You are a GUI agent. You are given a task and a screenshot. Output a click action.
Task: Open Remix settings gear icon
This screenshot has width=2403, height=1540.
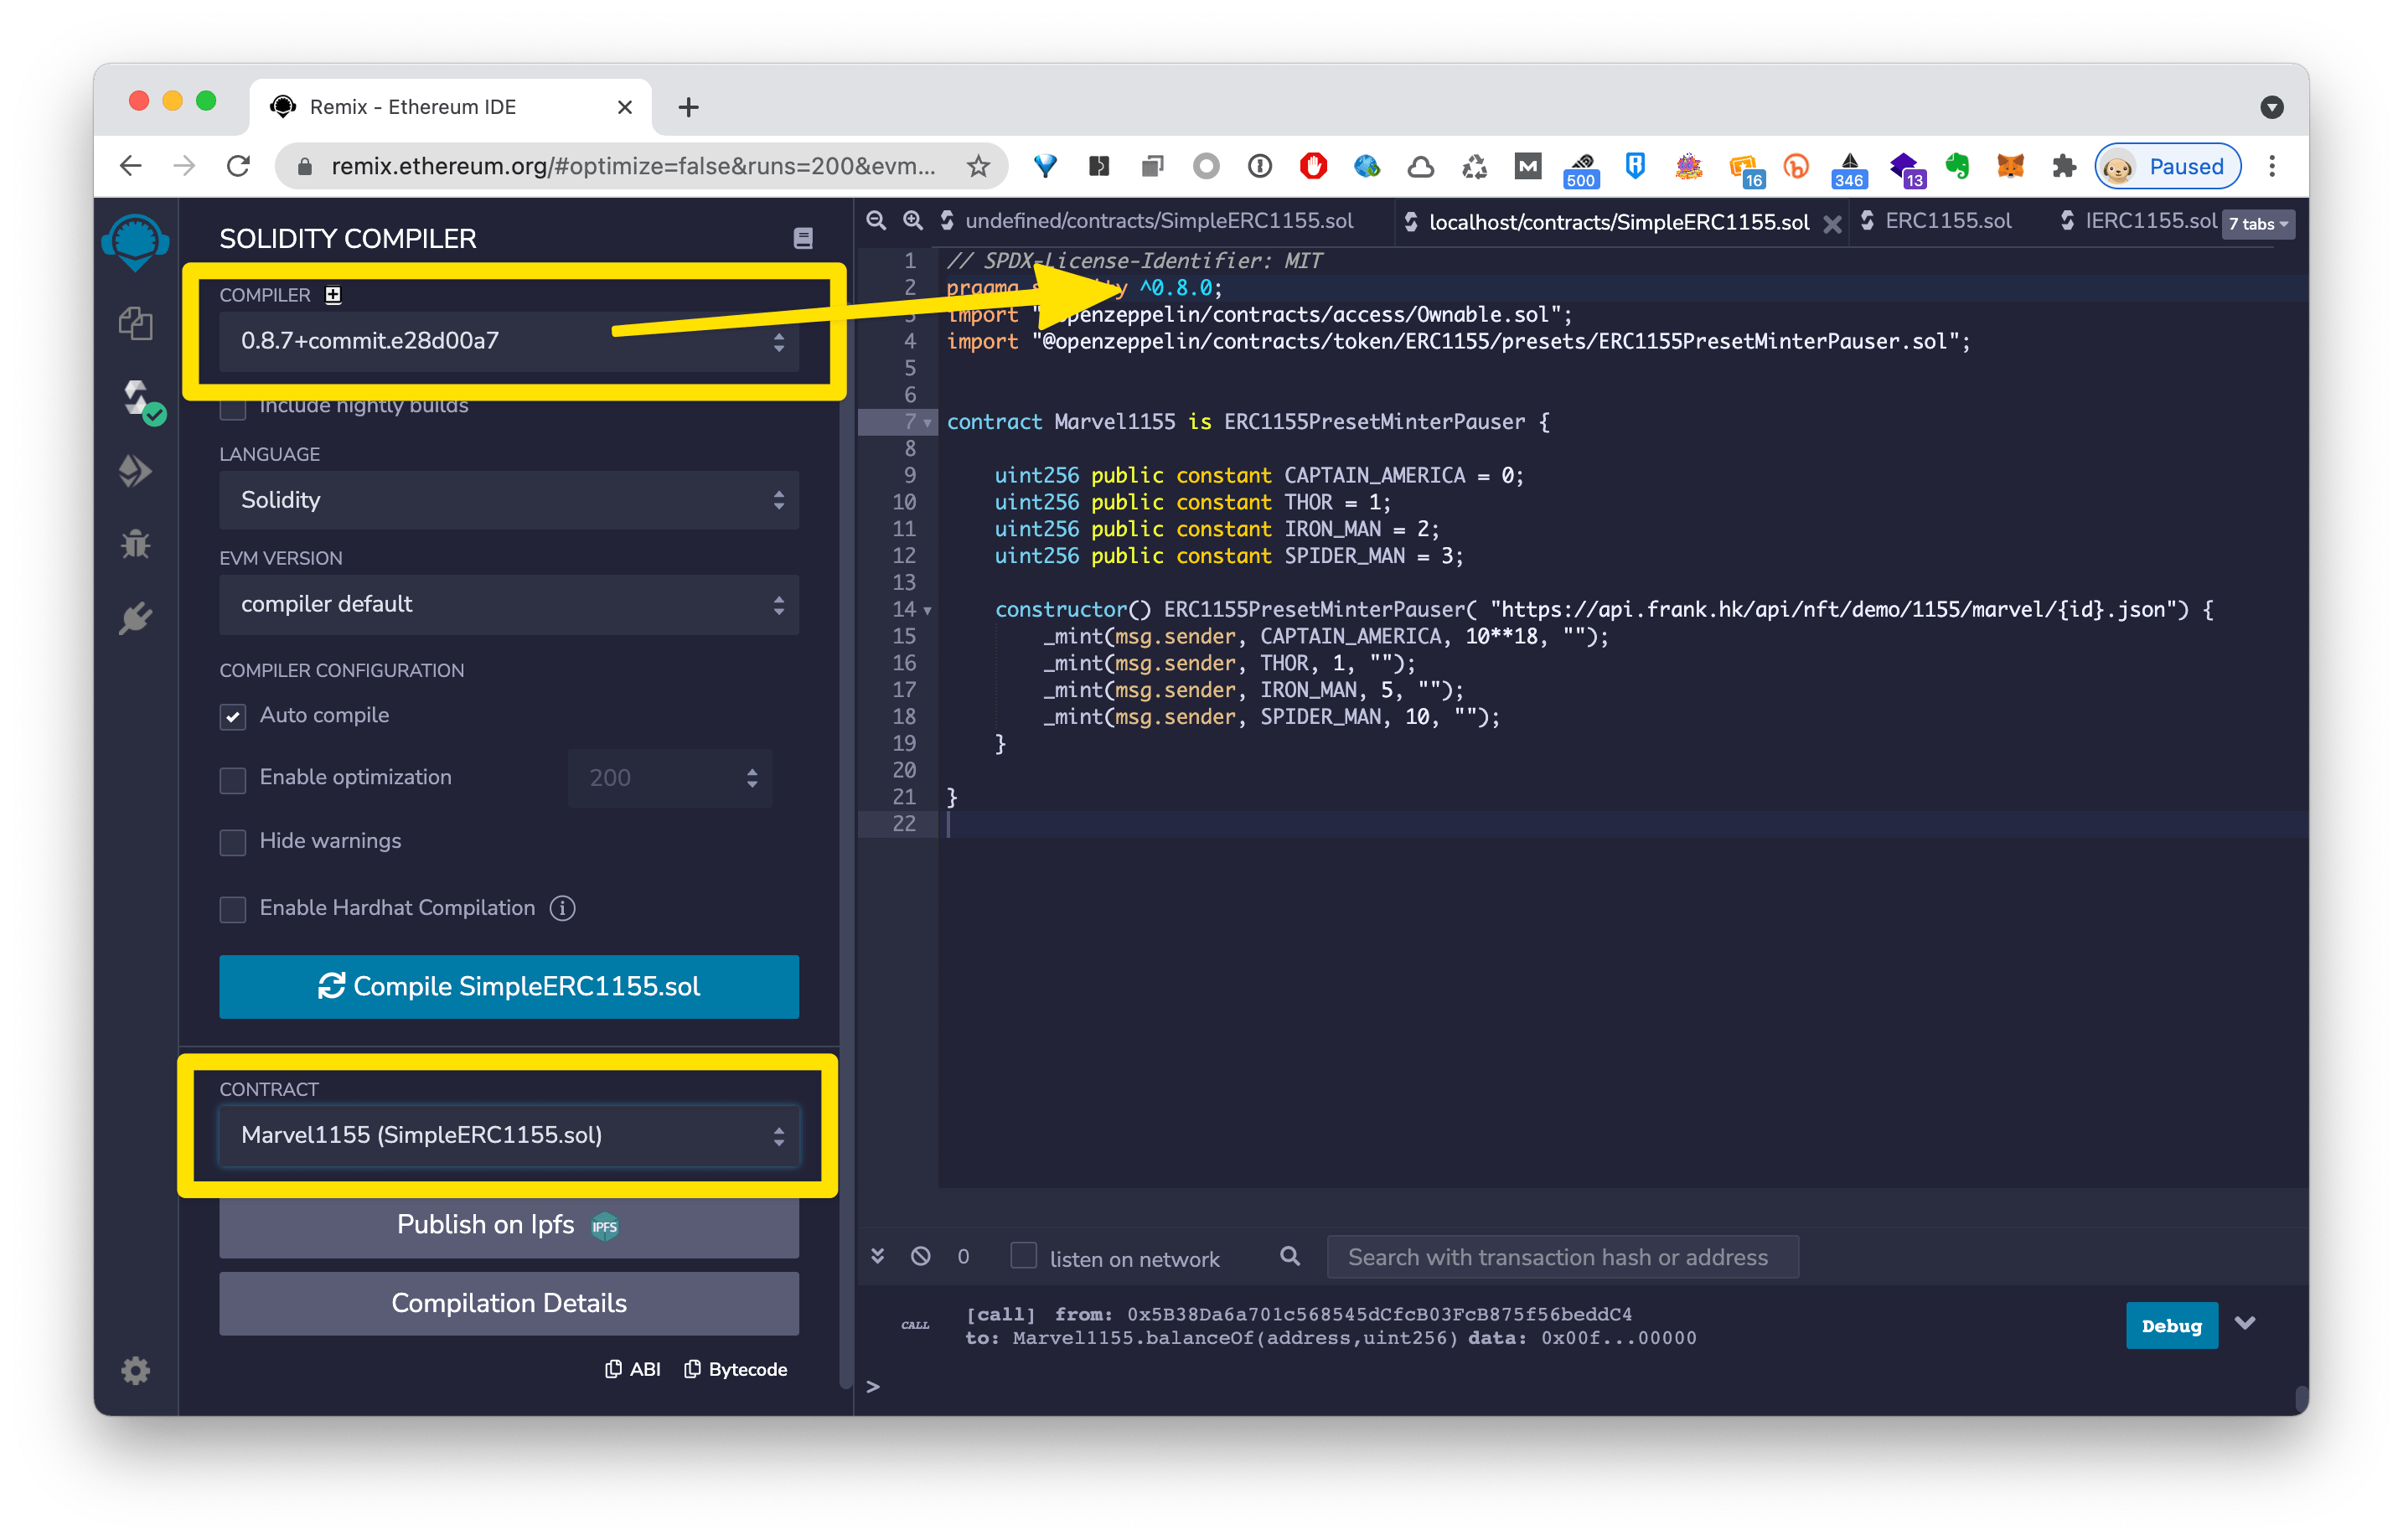point(135,1370)
